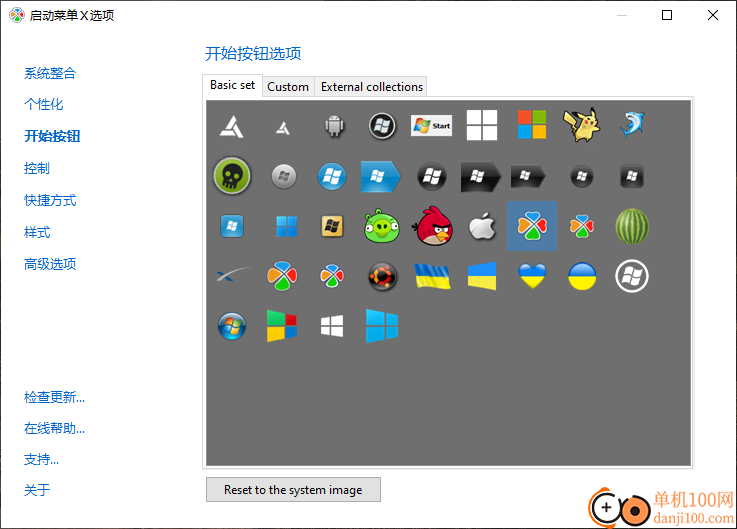Screen dimensions: 737x529
Task: Go to 快捷方式 settings page
Action: tap(50, 200)
